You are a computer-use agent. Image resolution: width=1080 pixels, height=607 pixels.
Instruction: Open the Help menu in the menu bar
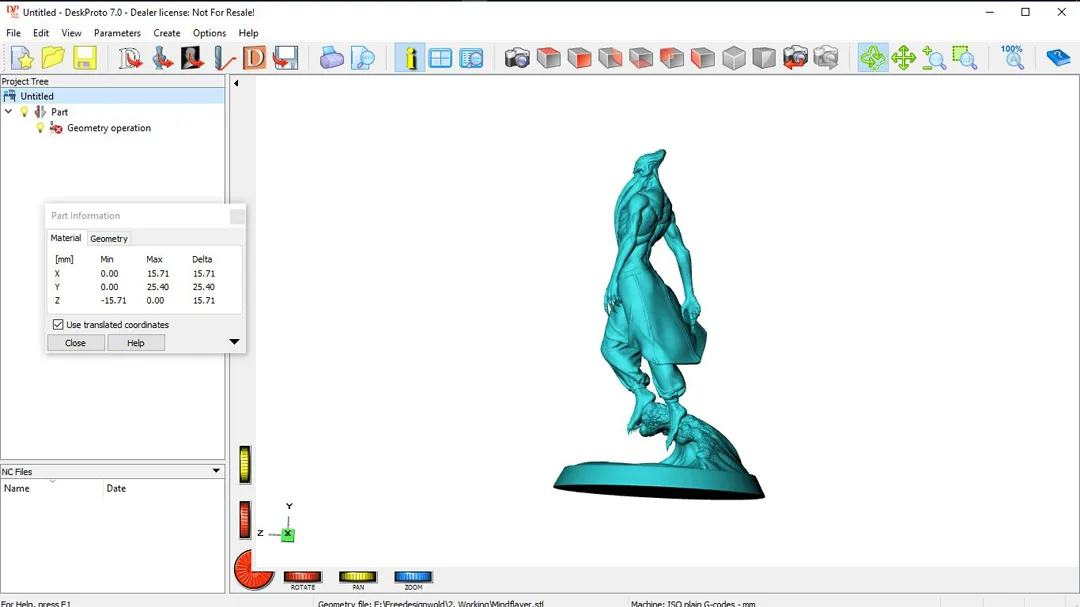249,33
